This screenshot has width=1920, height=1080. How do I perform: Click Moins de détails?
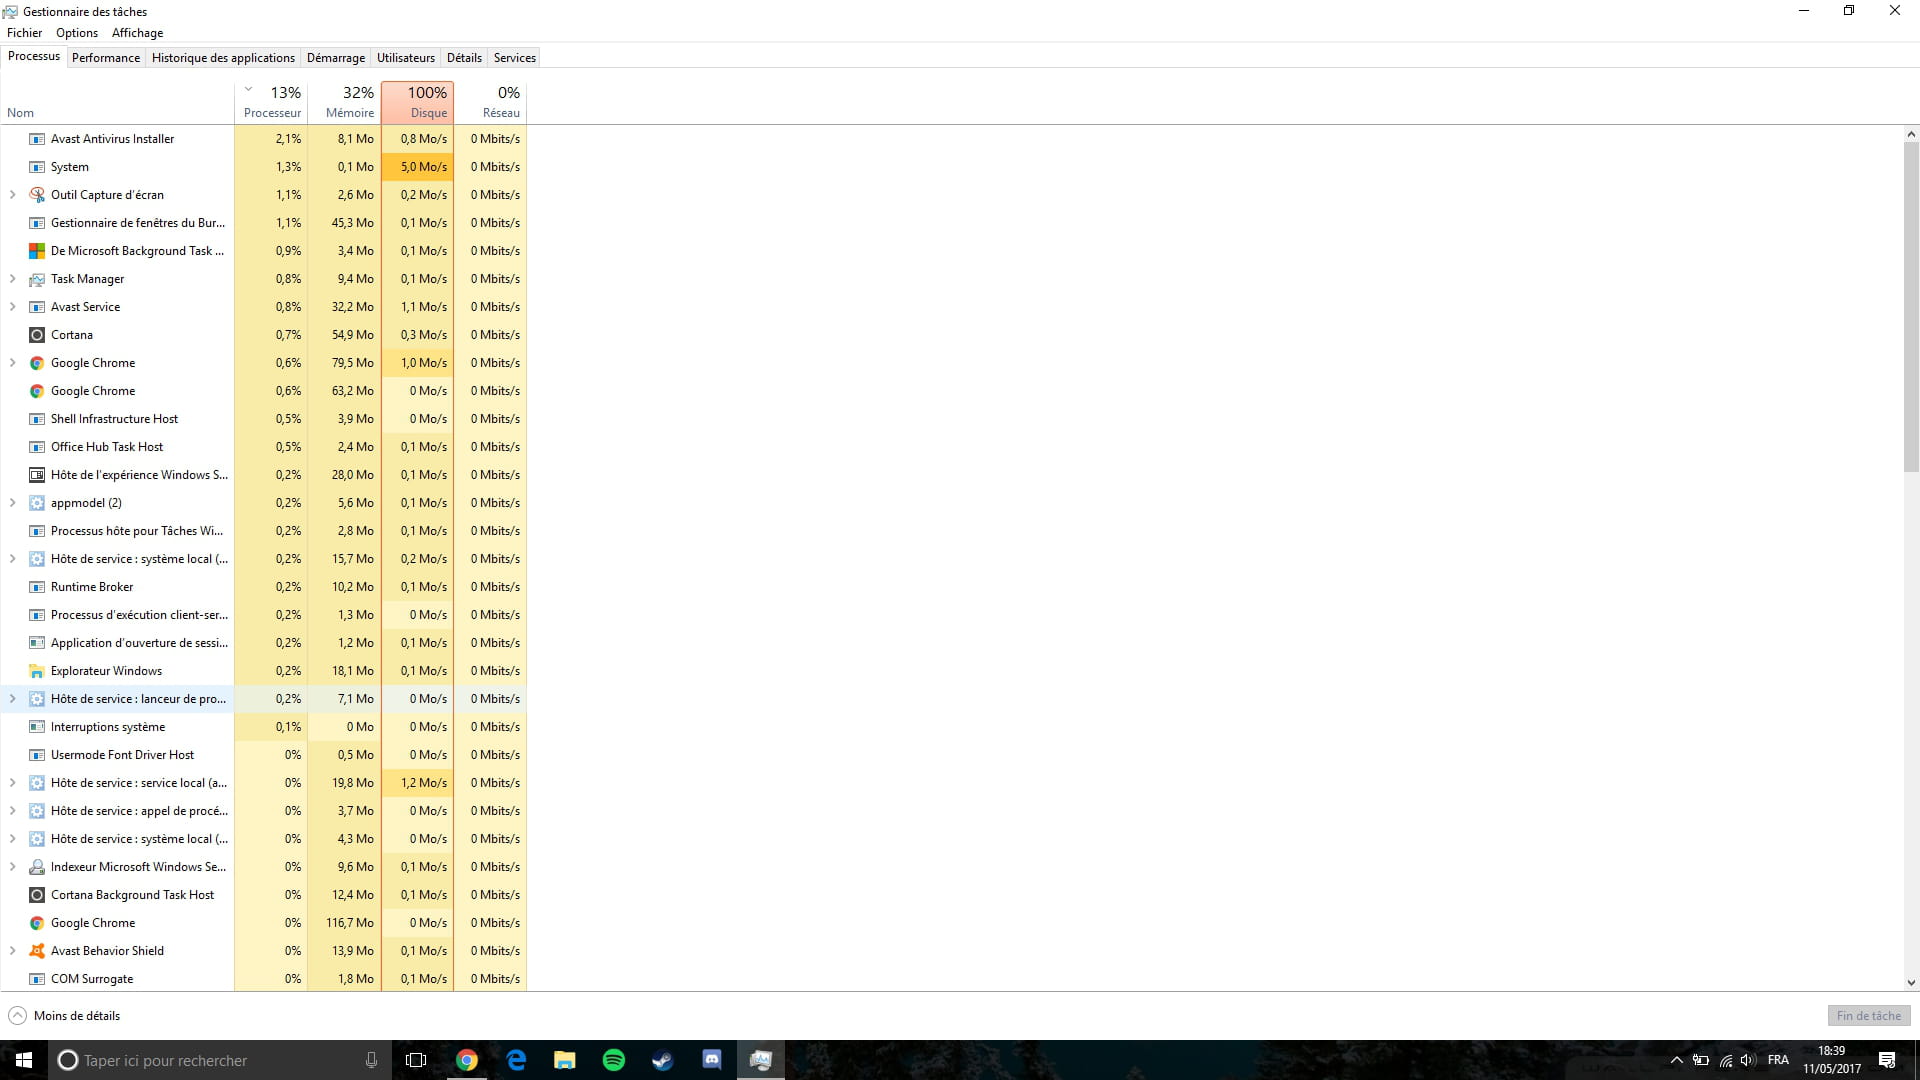pyautogui.click(x=64, y=1016)
